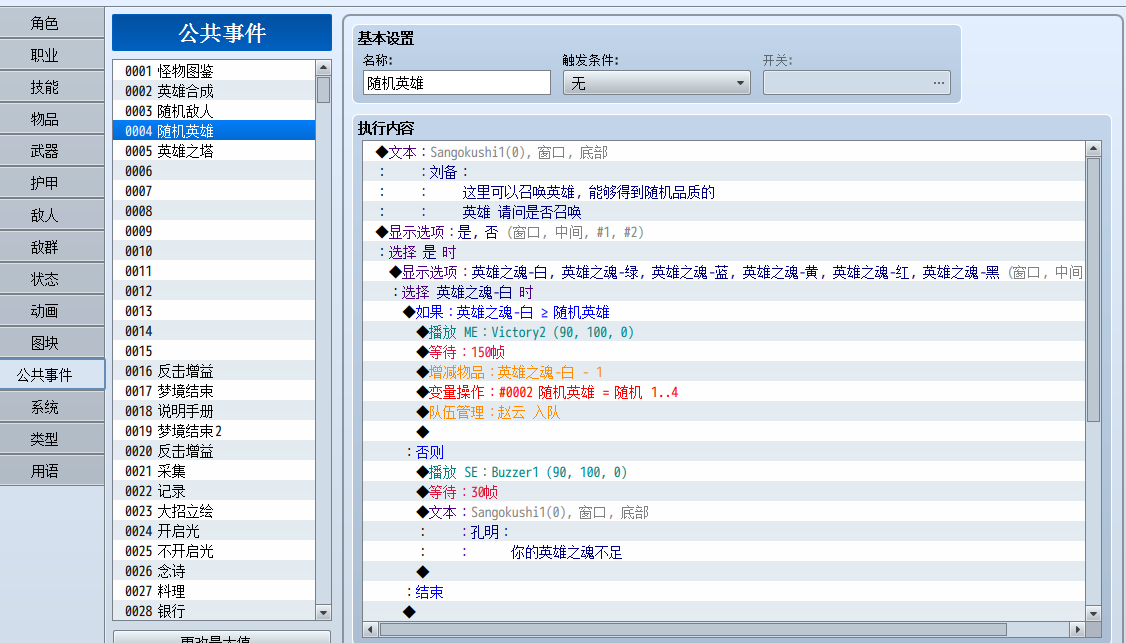1126x643 pixels.
Task: Click event list scrollbar down arrow
Action: (x=323, y=613)
